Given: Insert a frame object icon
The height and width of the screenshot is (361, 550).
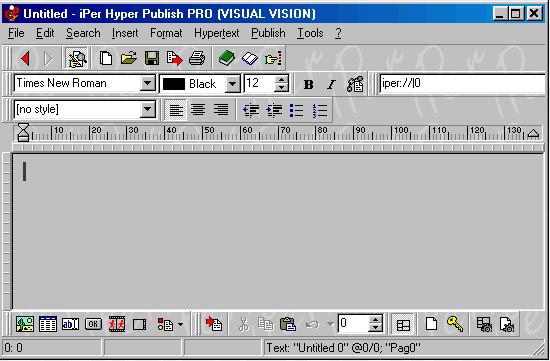Looking at the screenshot, I should [x=139, y=325].
